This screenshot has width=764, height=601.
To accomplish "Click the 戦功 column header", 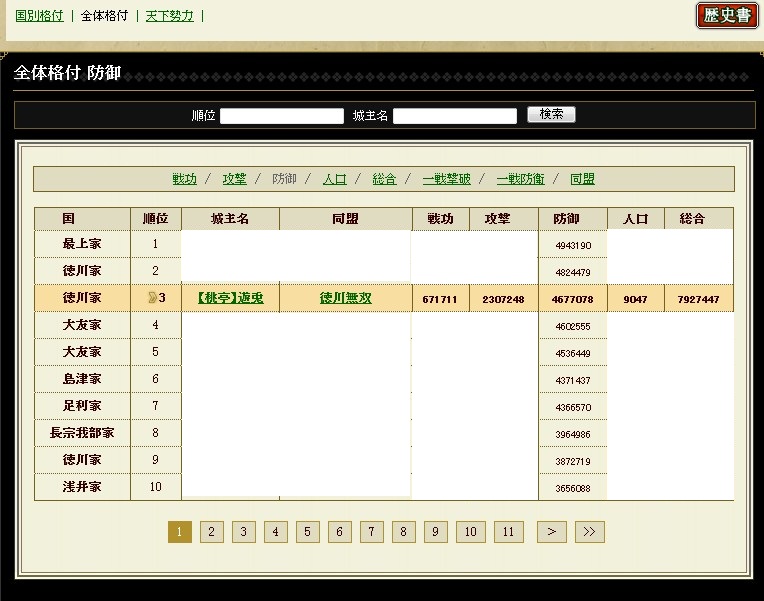I will [440, 219].
